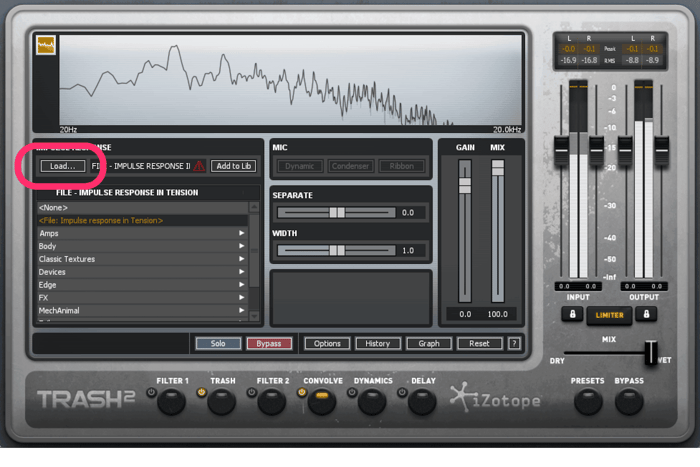The height and width of the screenshot is (467, 700).
Task: Toggle the Dynamics module power button
Action: (352, 392)
